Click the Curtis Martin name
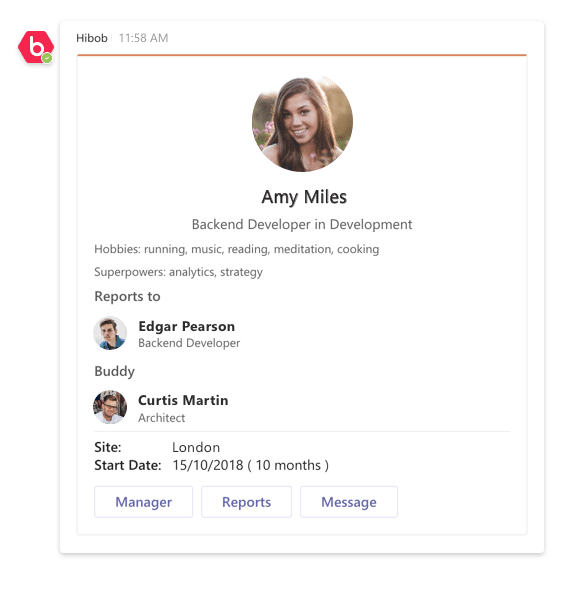The image size is (583, 604). click(183, 400)
